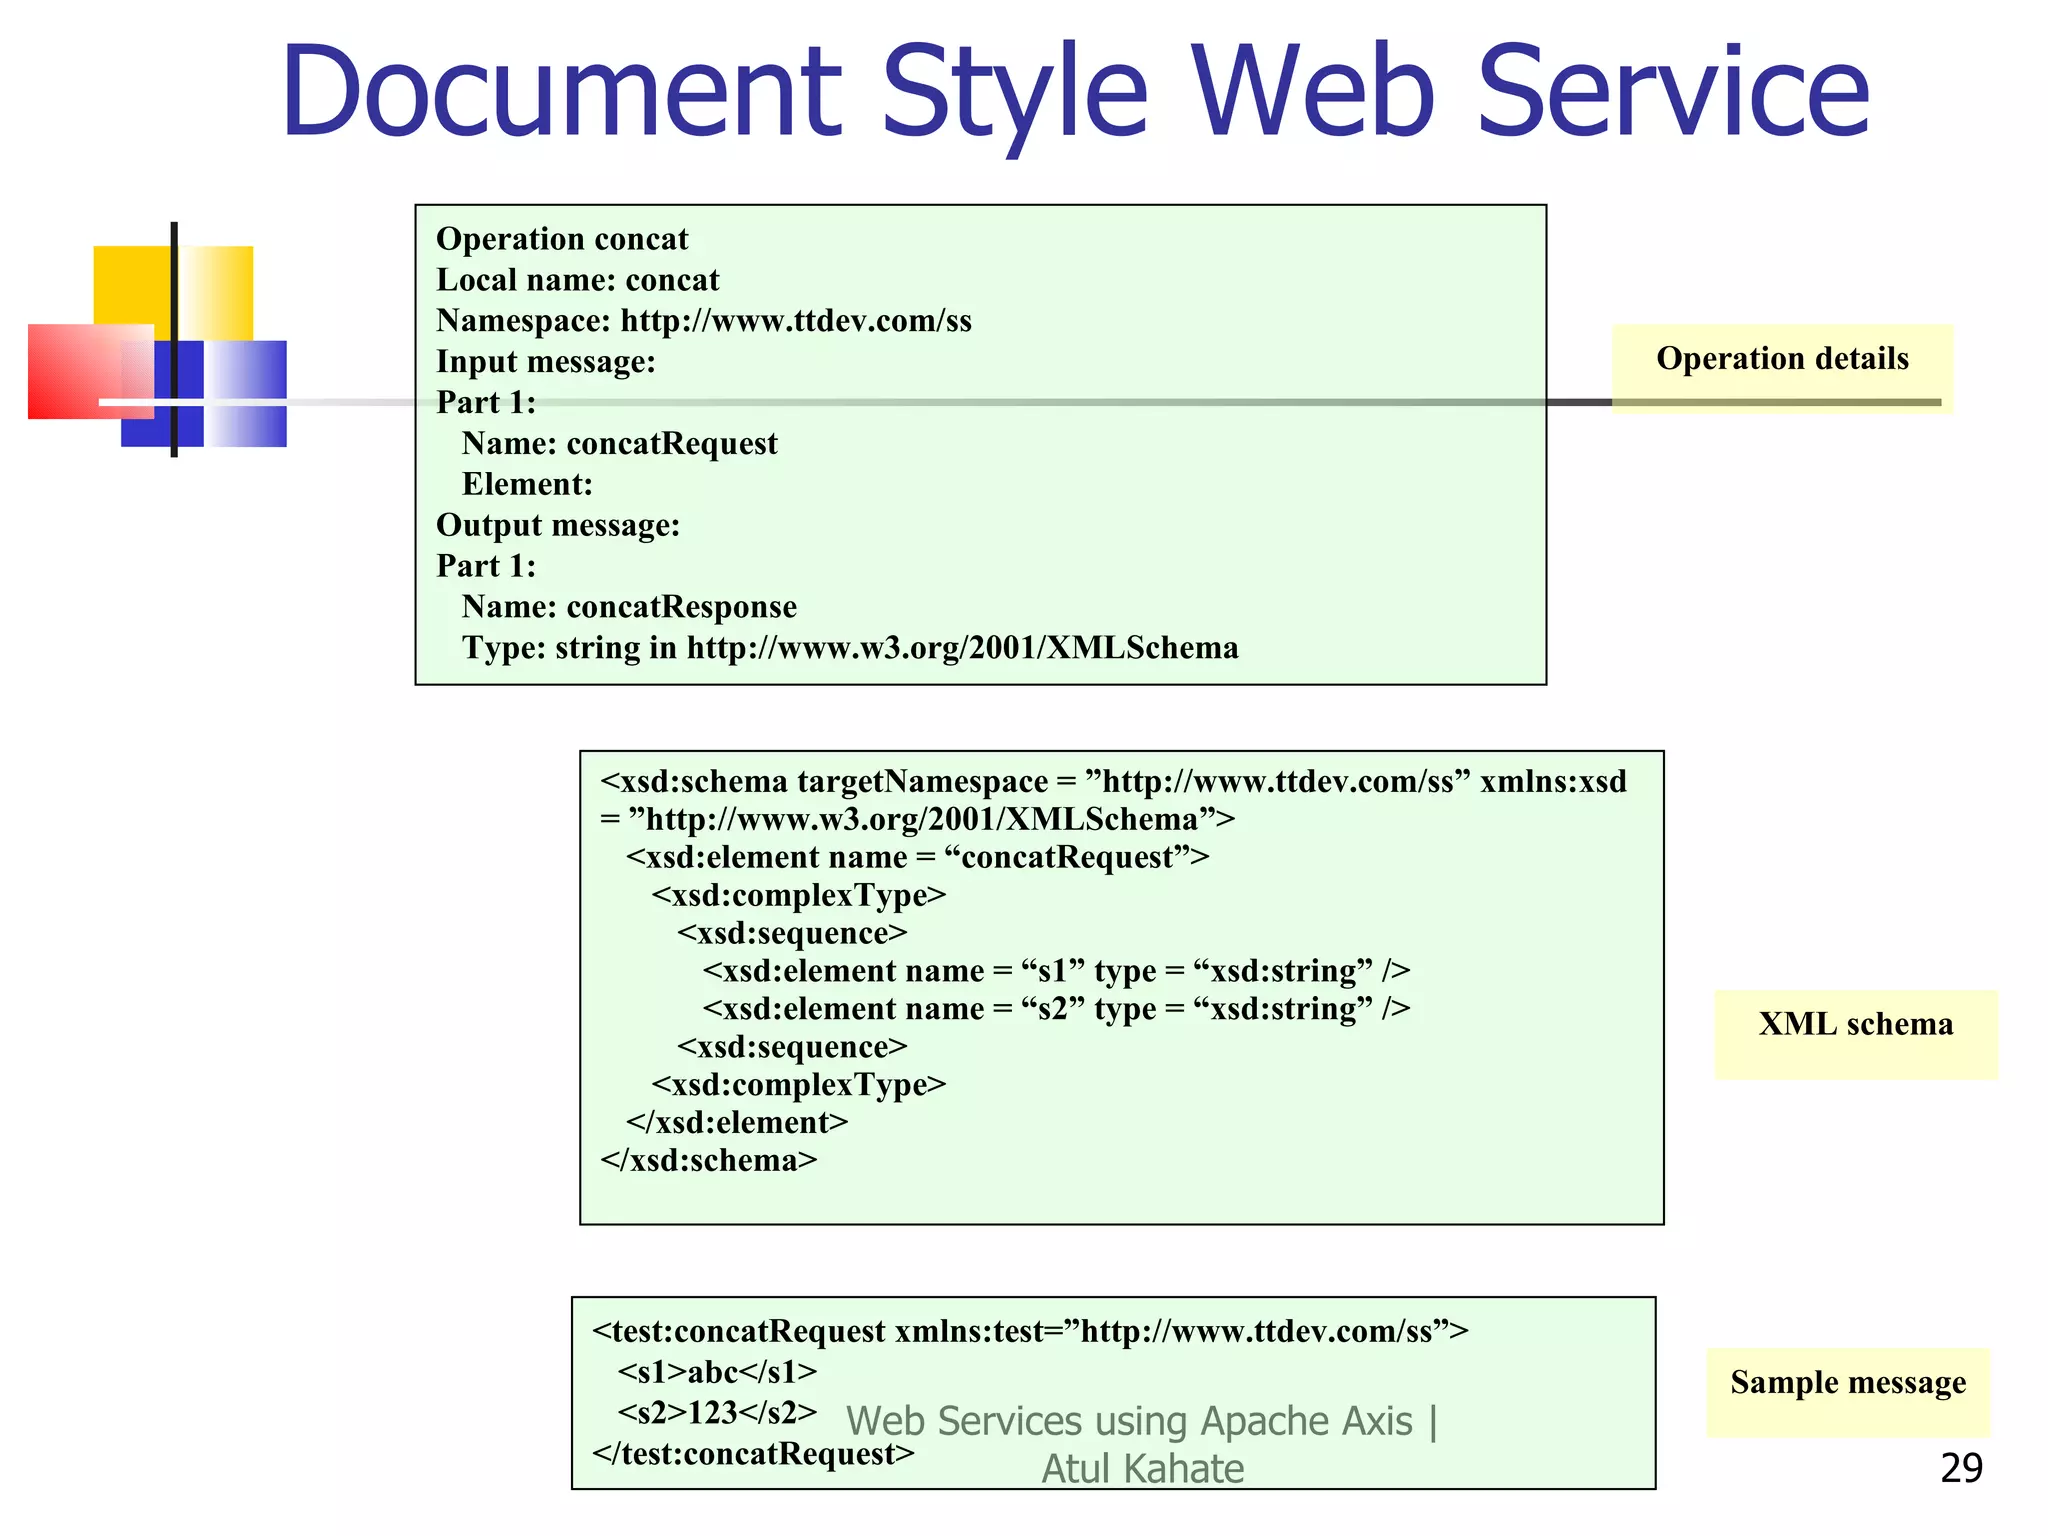Click the closing </xsd:schema> tag

click(709, 1161)
